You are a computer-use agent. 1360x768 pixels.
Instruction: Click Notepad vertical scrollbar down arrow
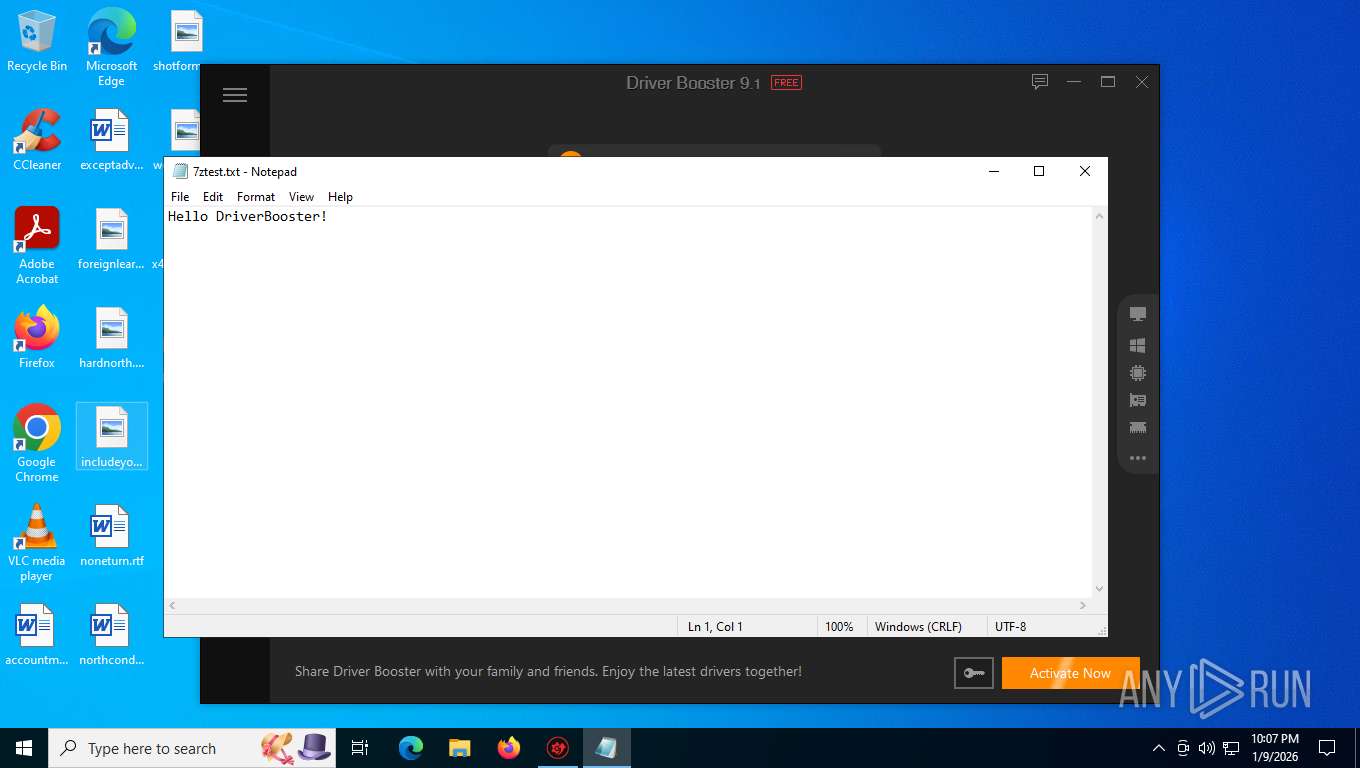tap(1099, 589)
